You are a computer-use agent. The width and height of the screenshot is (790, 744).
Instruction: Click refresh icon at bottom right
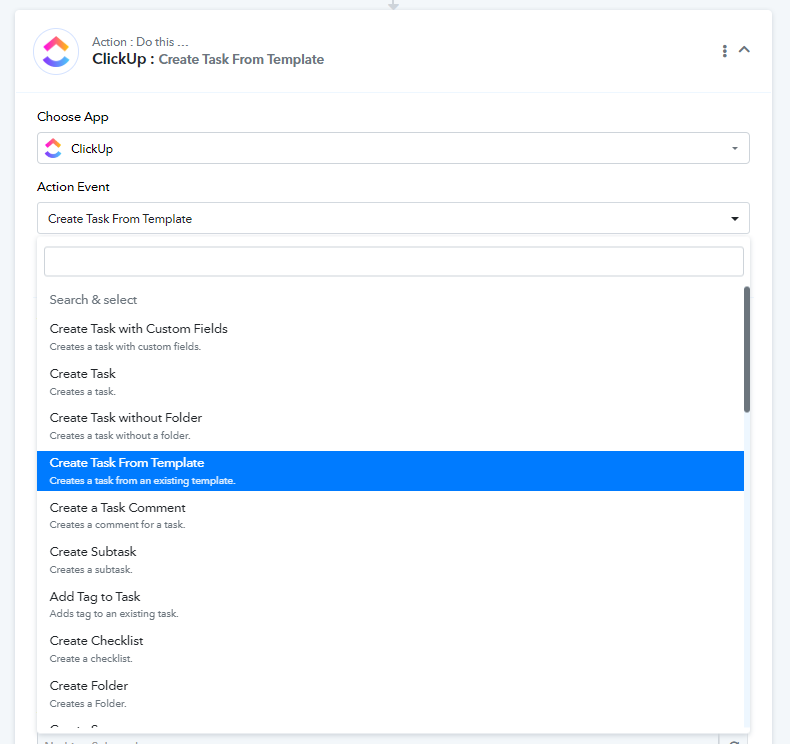tap(735, 742)
